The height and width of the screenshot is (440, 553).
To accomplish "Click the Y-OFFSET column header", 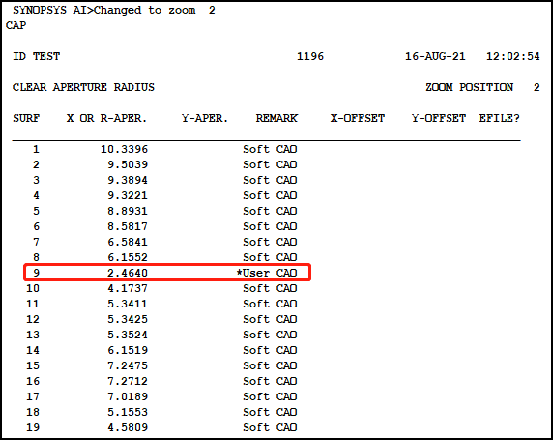I will click(439, 118).
